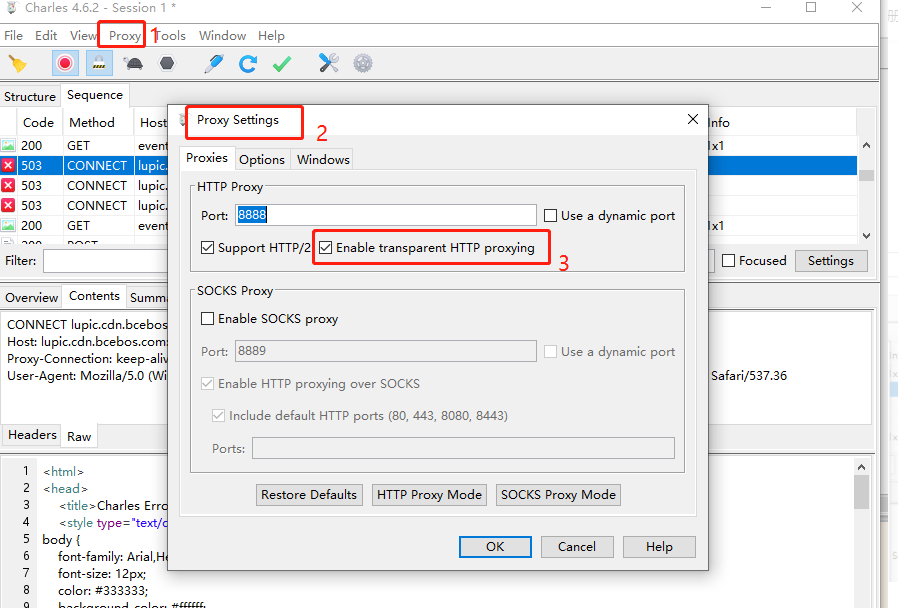The width and height of the screenshot is (898, 608).
Task: Enable SOCKS proxy checkbox
Action: click(x=207, y=319)
